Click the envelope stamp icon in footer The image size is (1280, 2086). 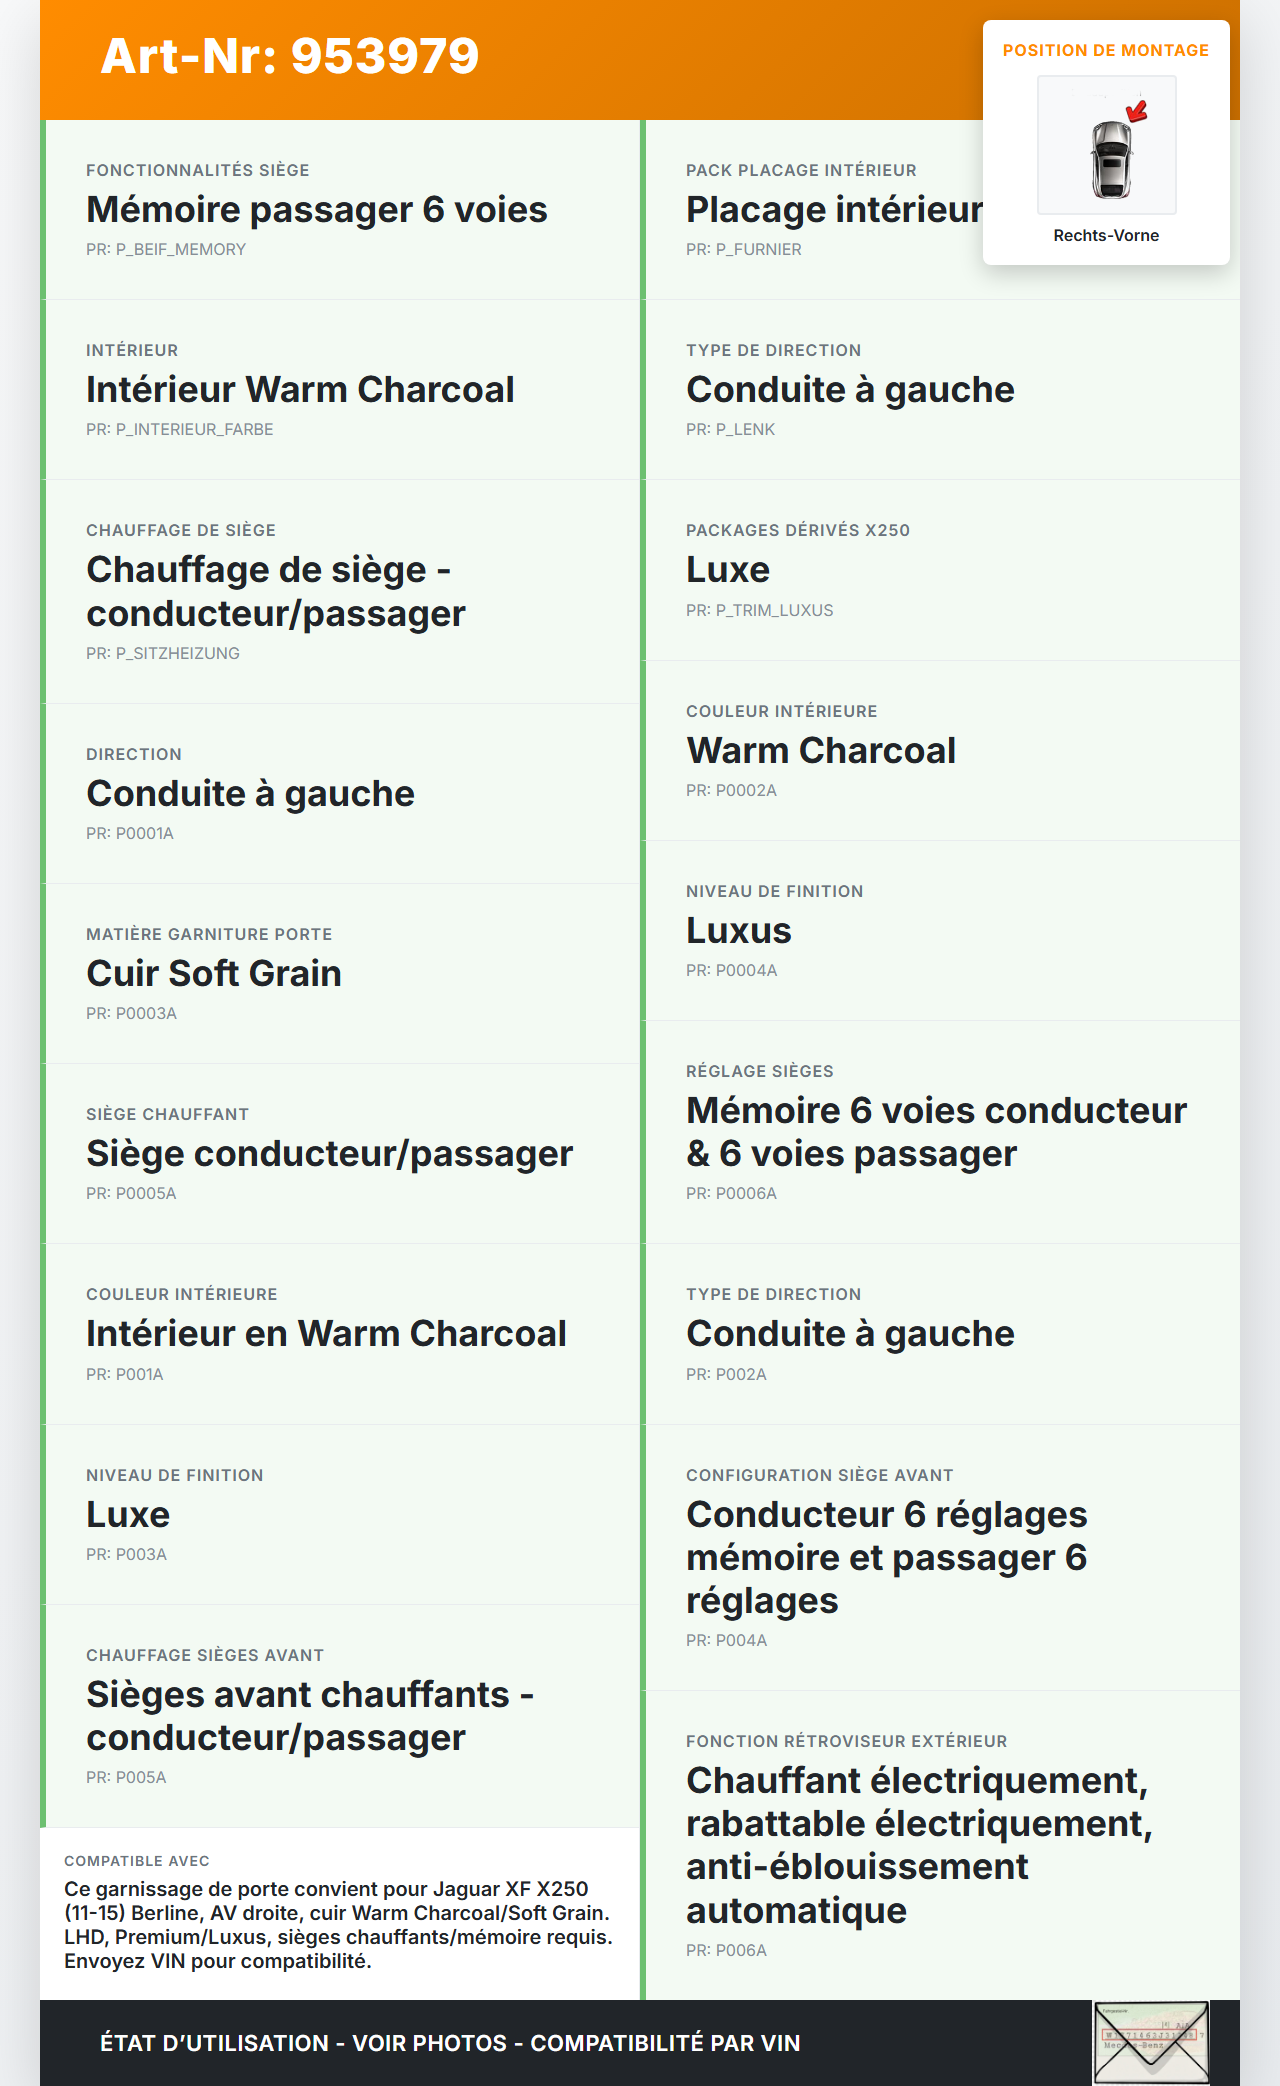click(x=1151, y=2041)
